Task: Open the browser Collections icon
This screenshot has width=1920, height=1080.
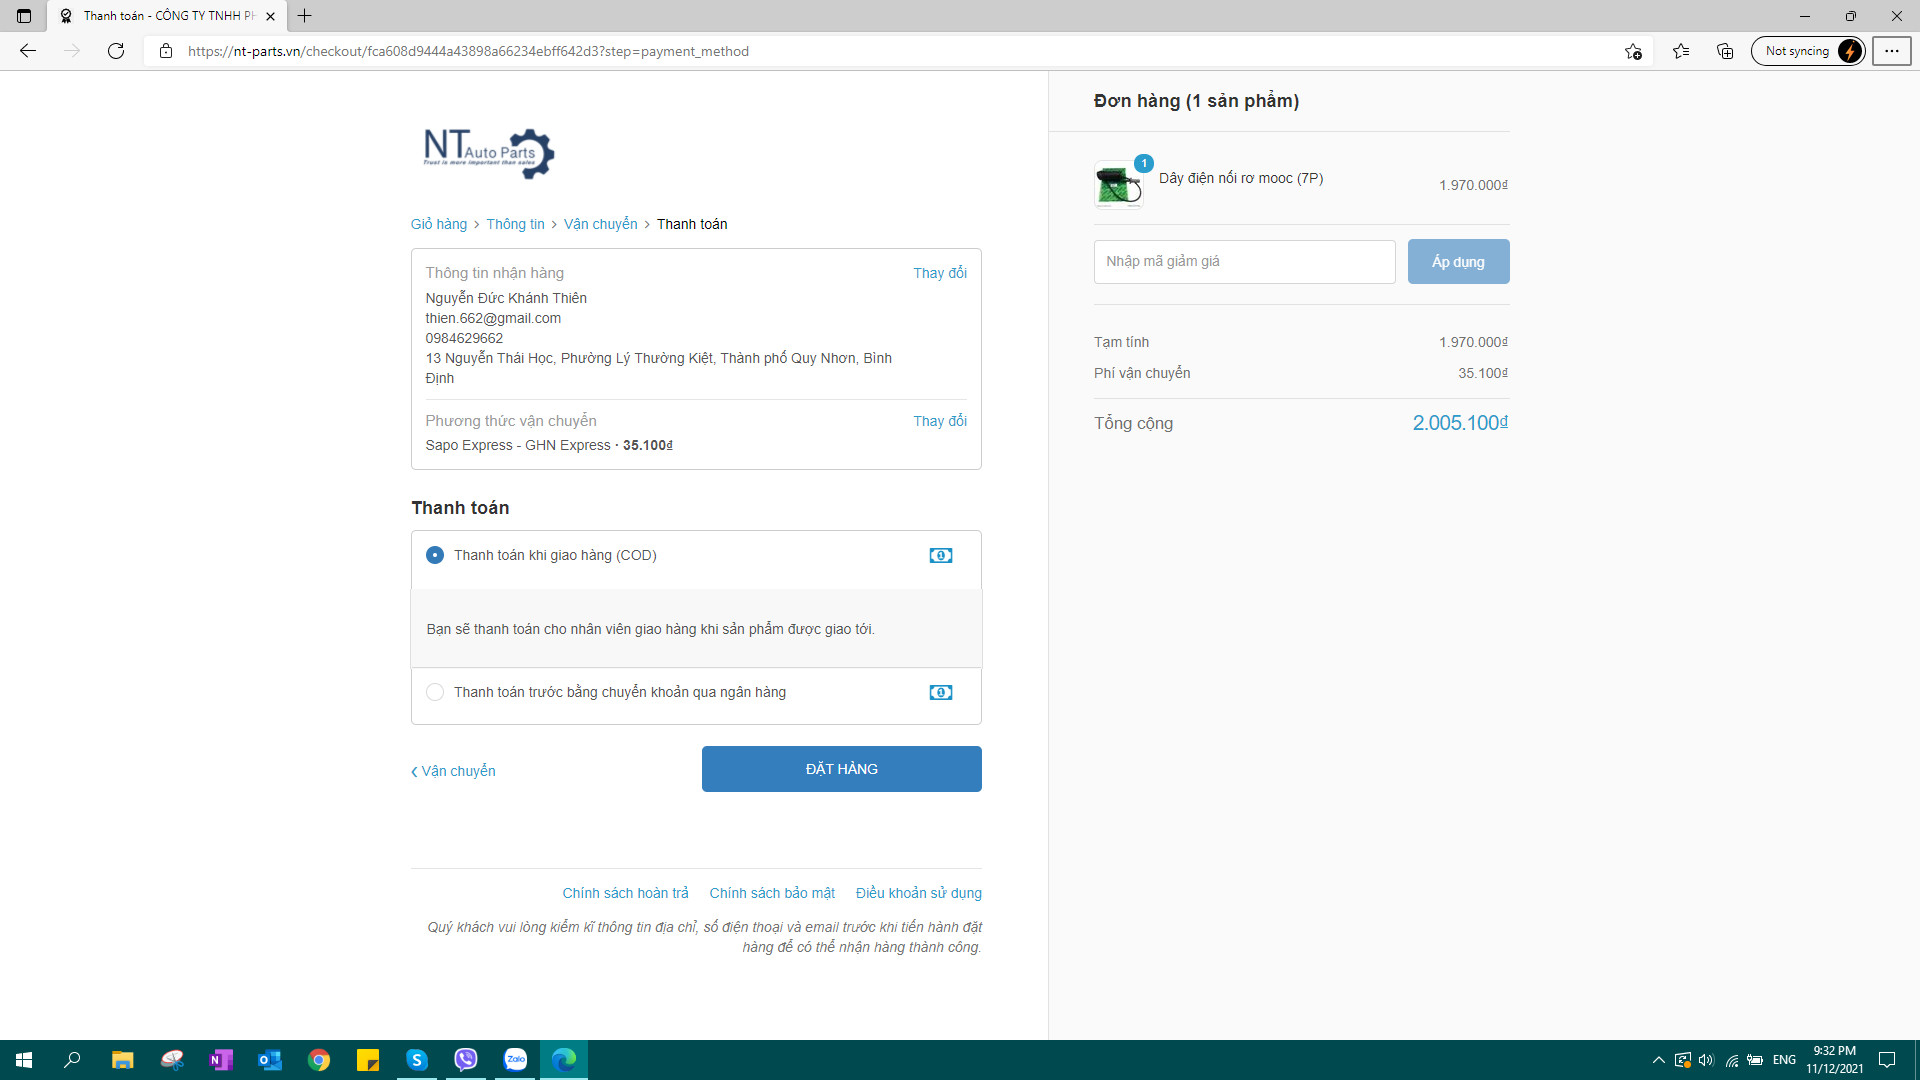Action: 1725,51
